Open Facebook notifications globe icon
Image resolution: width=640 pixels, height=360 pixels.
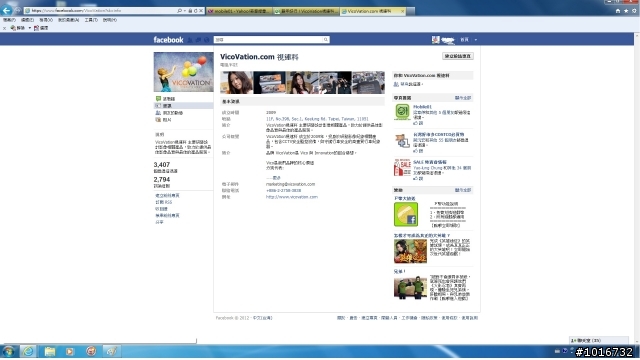(207, 40)
